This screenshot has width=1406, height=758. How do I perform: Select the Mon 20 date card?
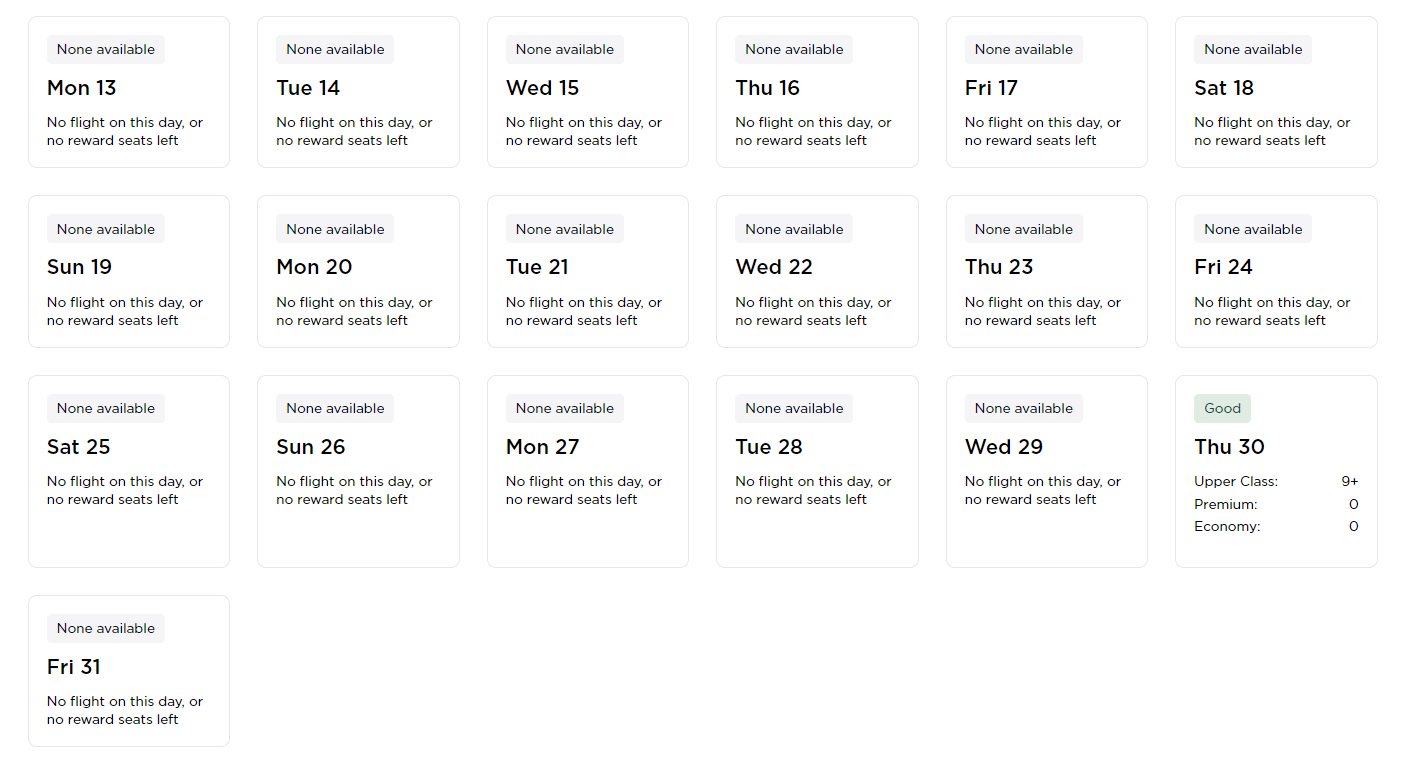(358, 271)
